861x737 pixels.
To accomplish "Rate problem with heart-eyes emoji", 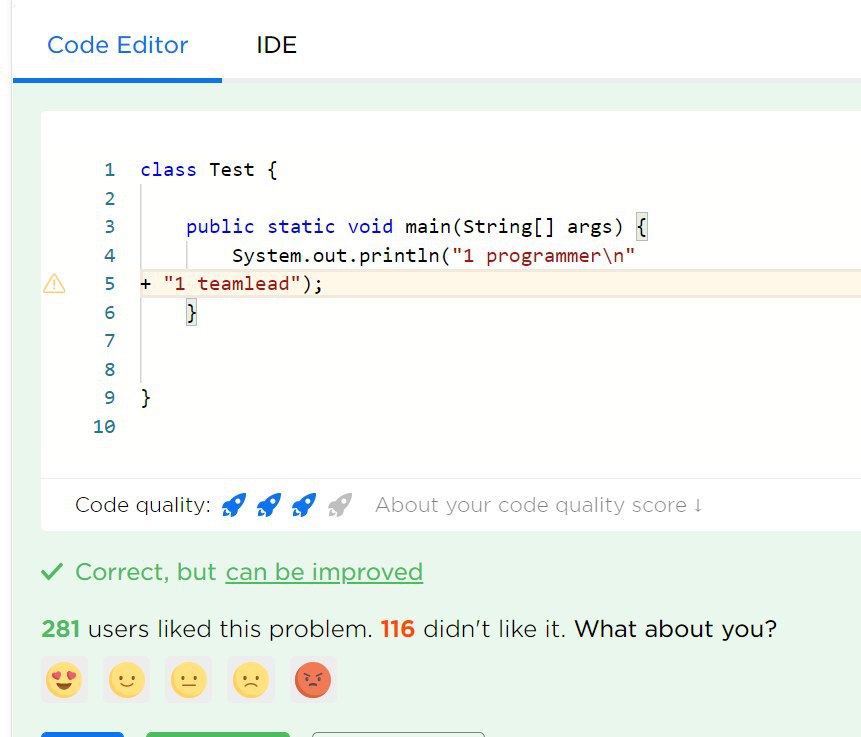I will coord(64,679).
